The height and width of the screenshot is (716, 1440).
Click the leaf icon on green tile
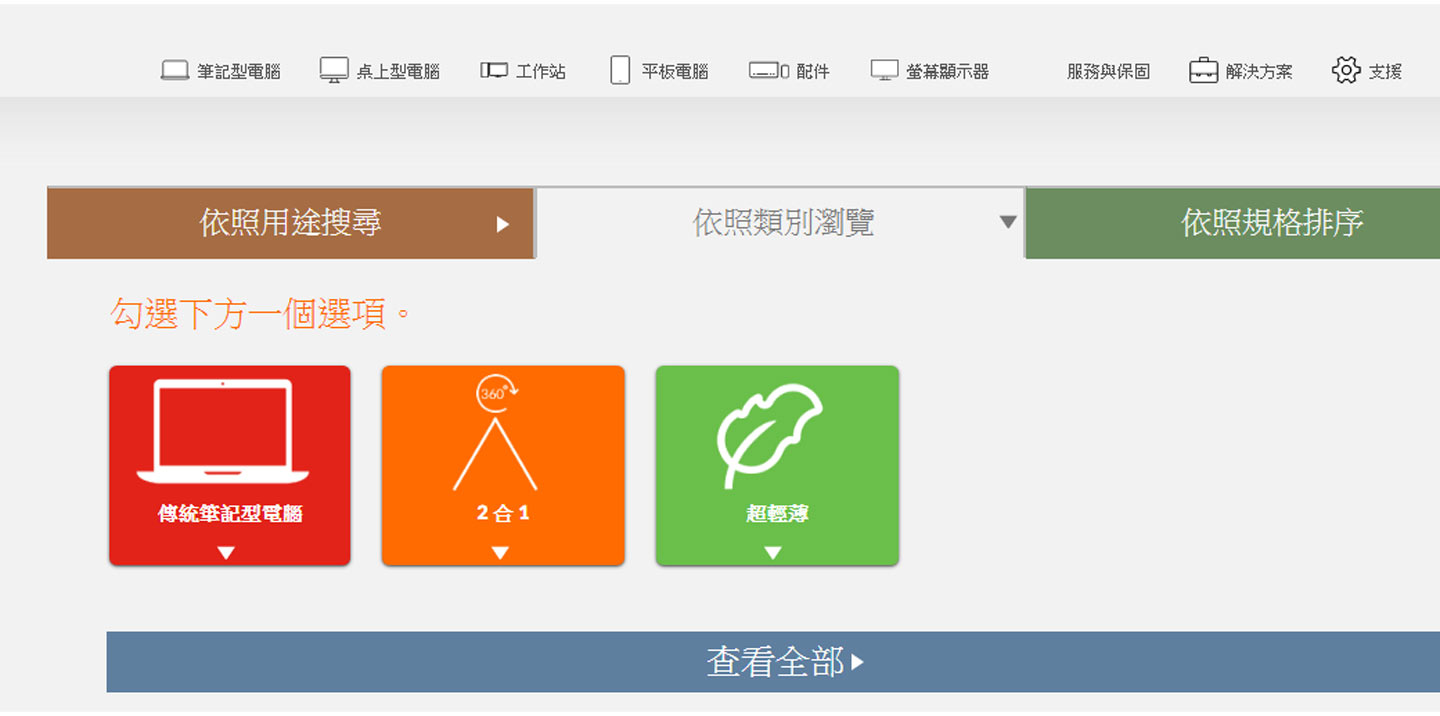point(769,436)
